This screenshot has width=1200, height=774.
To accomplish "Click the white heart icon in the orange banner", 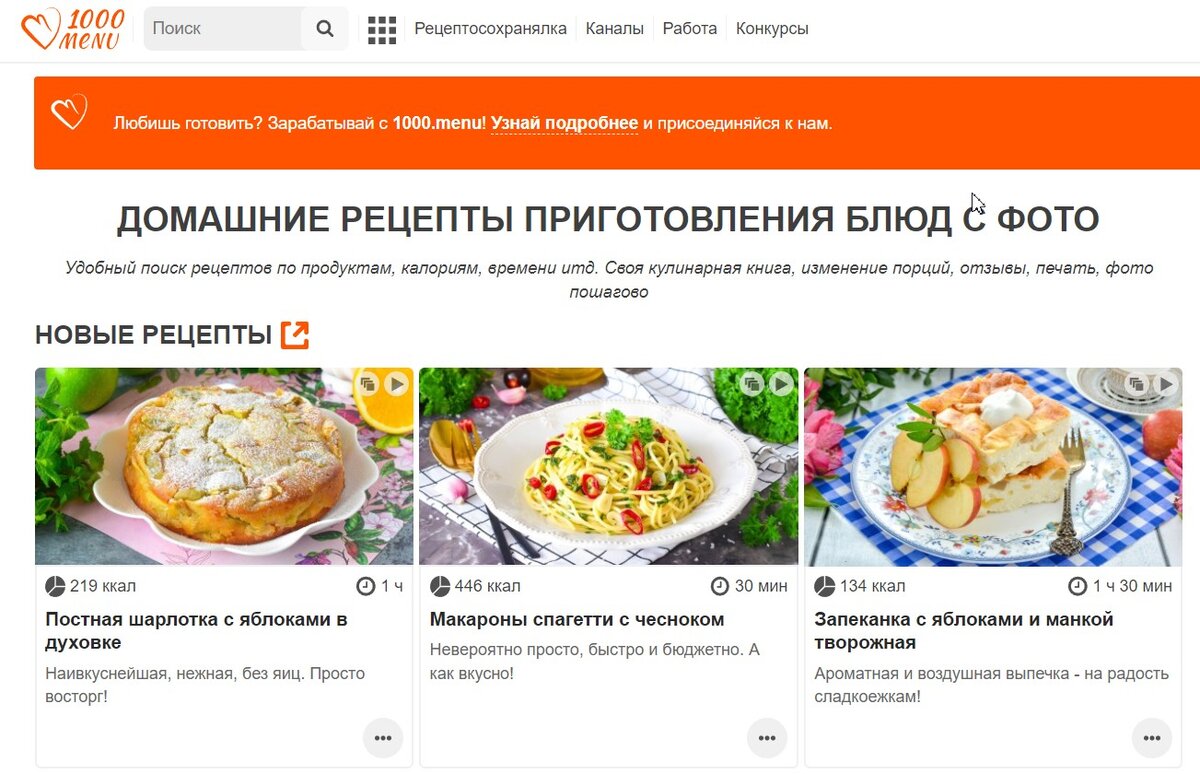I will coord(69,112).
